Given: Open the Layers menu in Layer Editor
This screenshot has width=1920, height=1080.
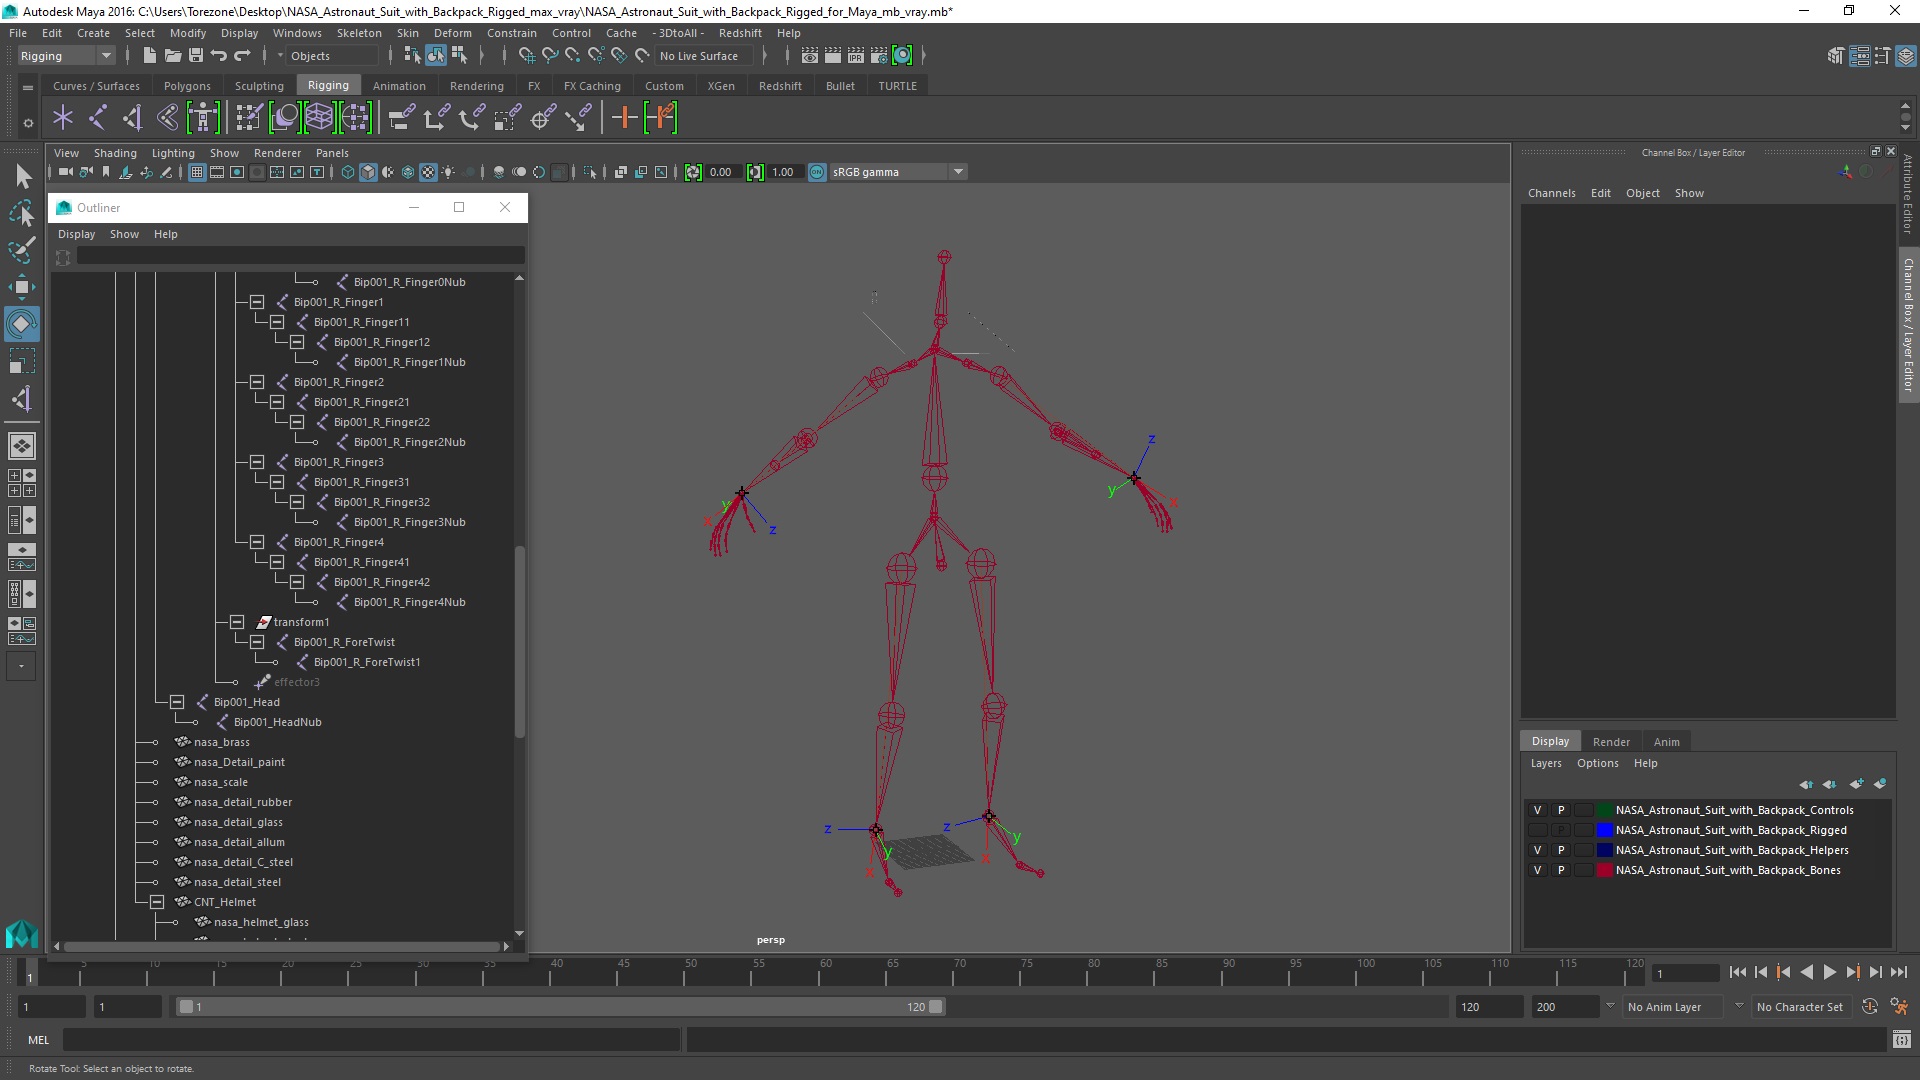Looking at the screenshot, I should pos(1546,763).
